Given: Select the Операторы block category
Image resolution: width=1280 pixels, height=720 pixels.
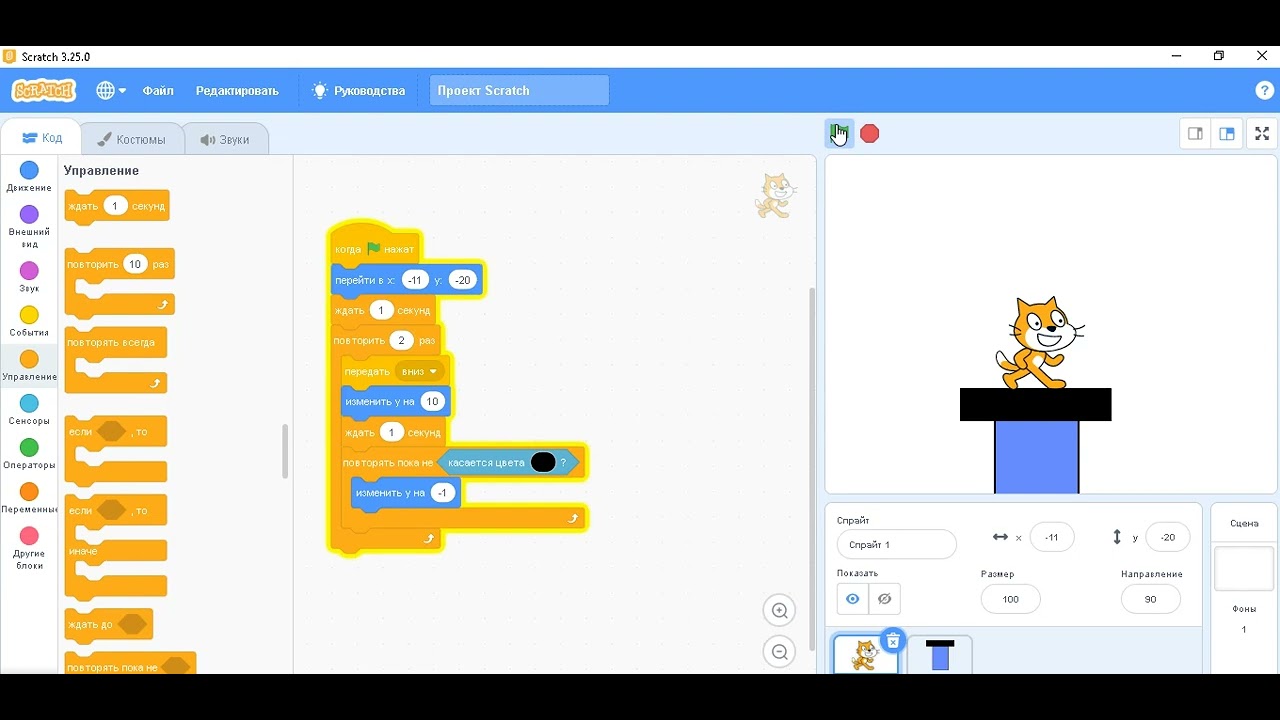Looking at the screenshot, I should point(29,454).
